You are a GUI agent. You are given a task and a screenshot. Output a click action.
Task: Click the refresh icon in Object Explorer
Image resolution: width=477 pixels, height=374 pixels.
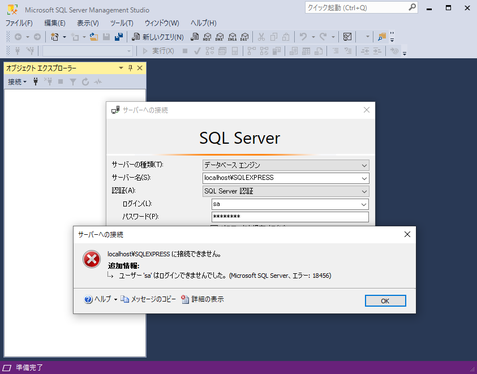85,82
